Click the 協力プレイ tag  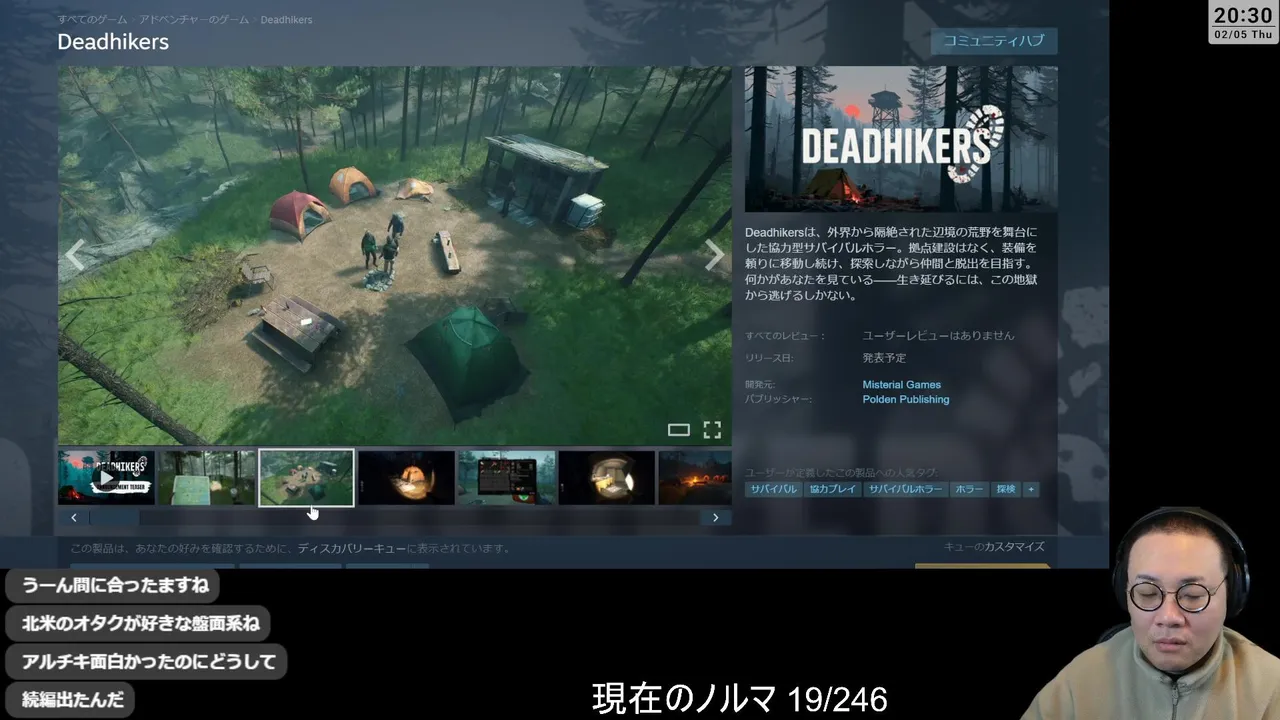pyautogui.click(x=832, y=489)
